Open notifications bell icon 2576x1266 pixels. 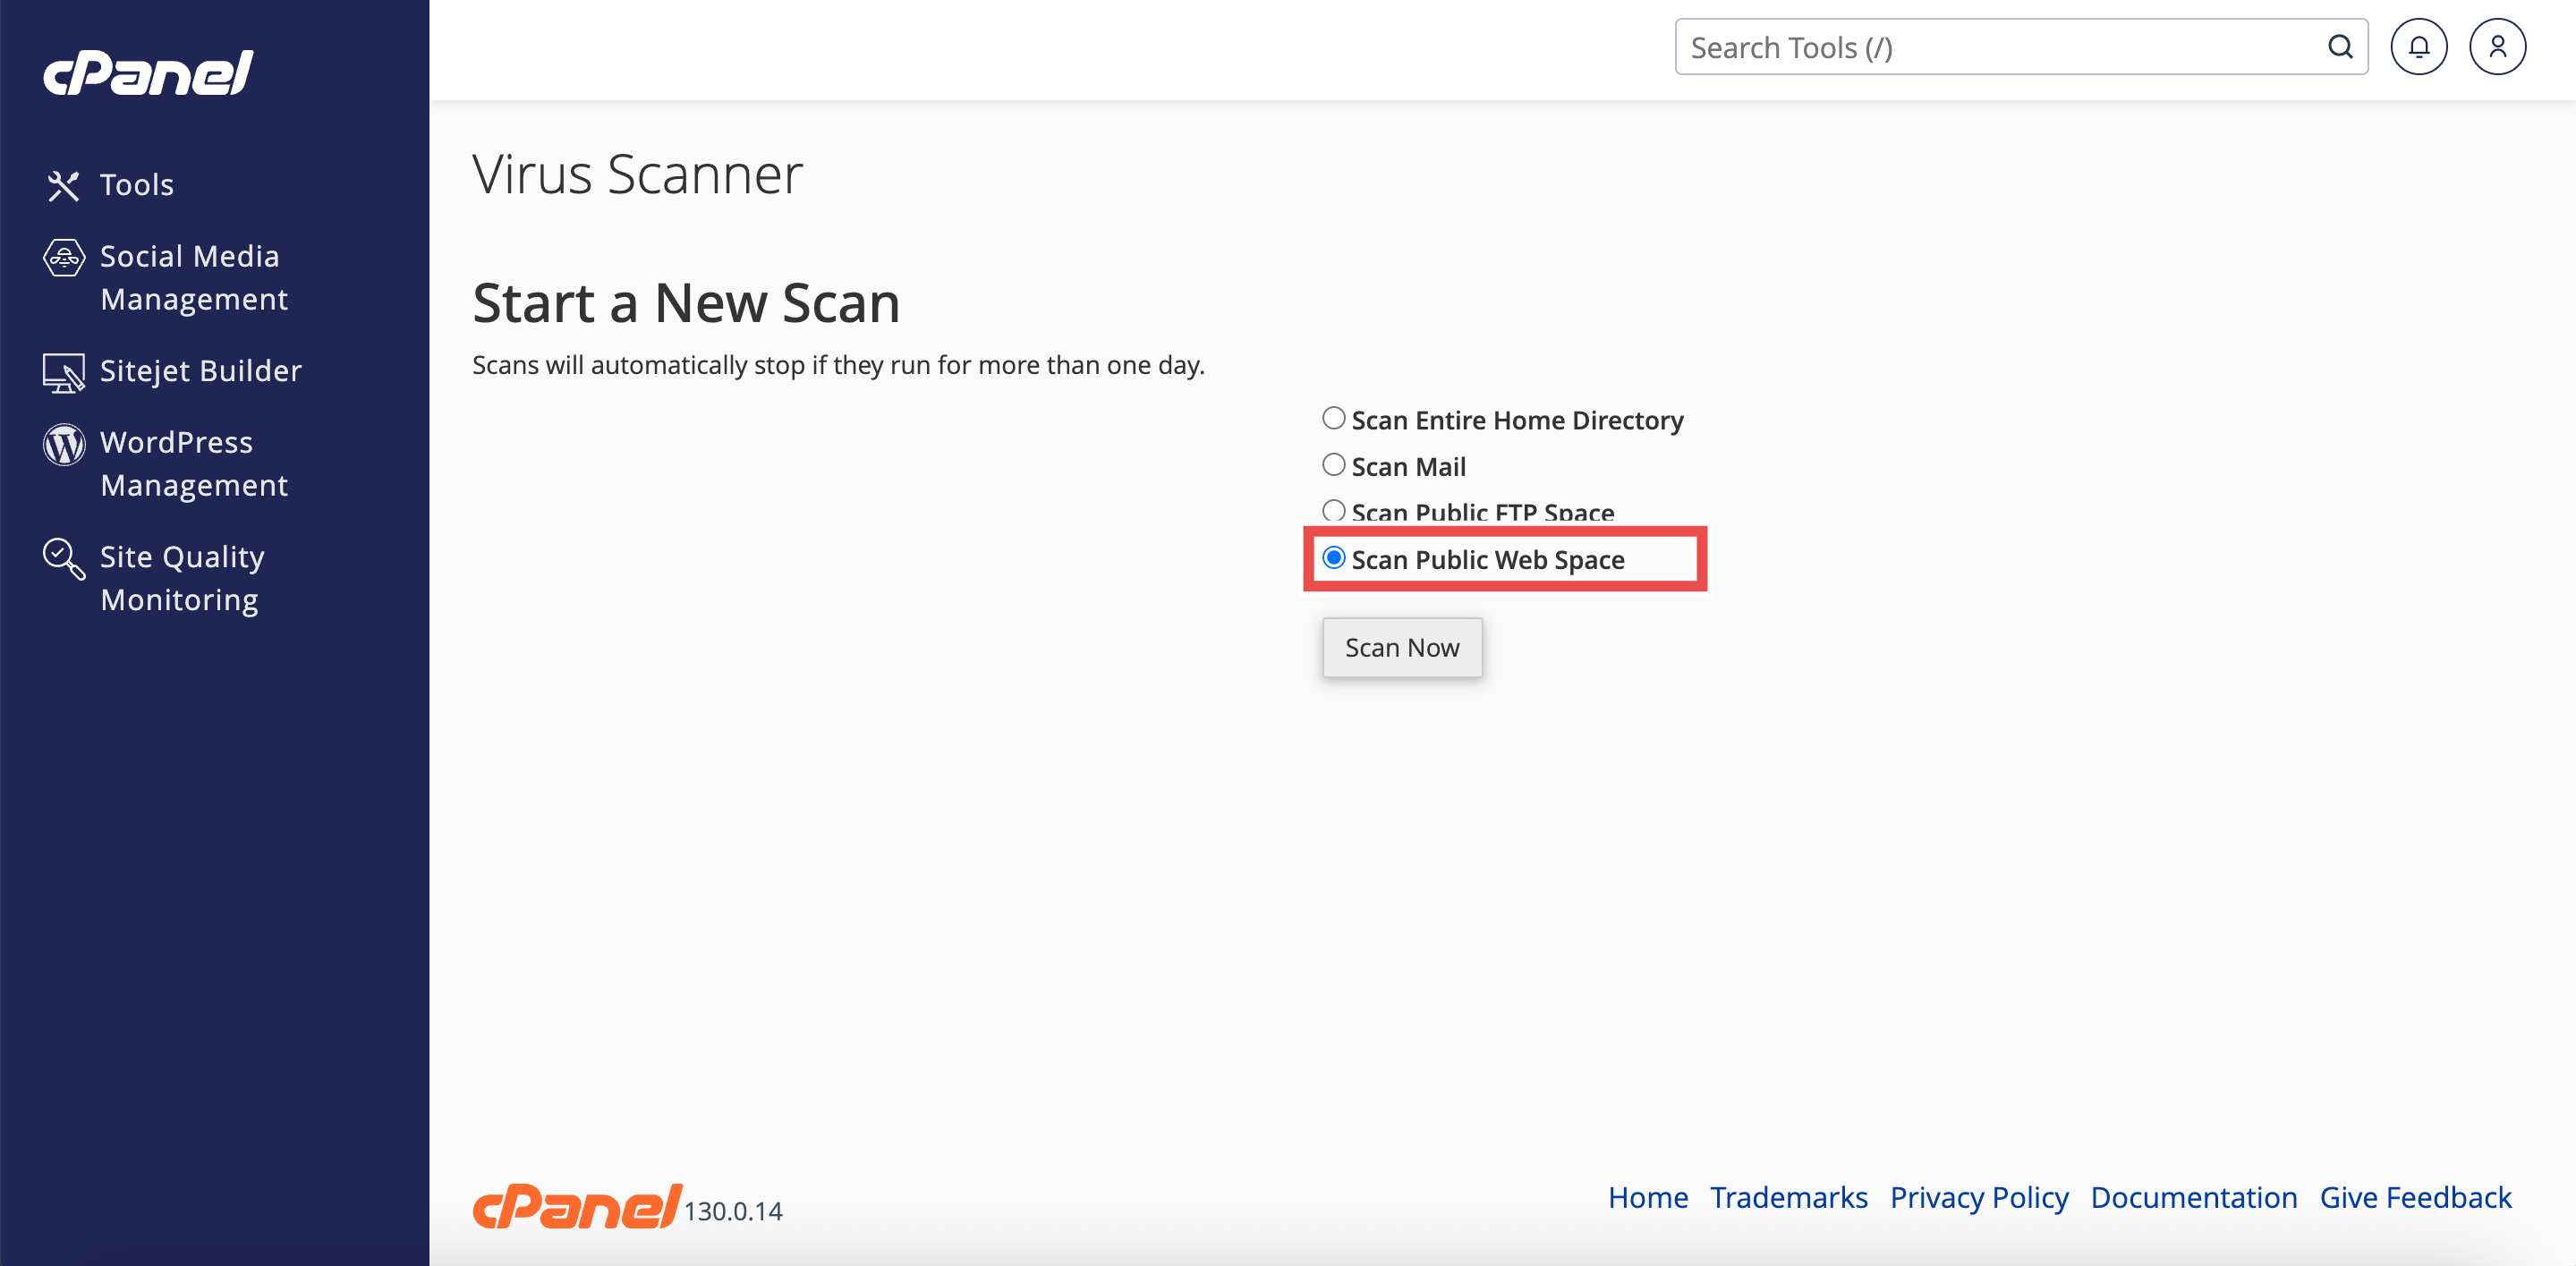click(2418, 47)
